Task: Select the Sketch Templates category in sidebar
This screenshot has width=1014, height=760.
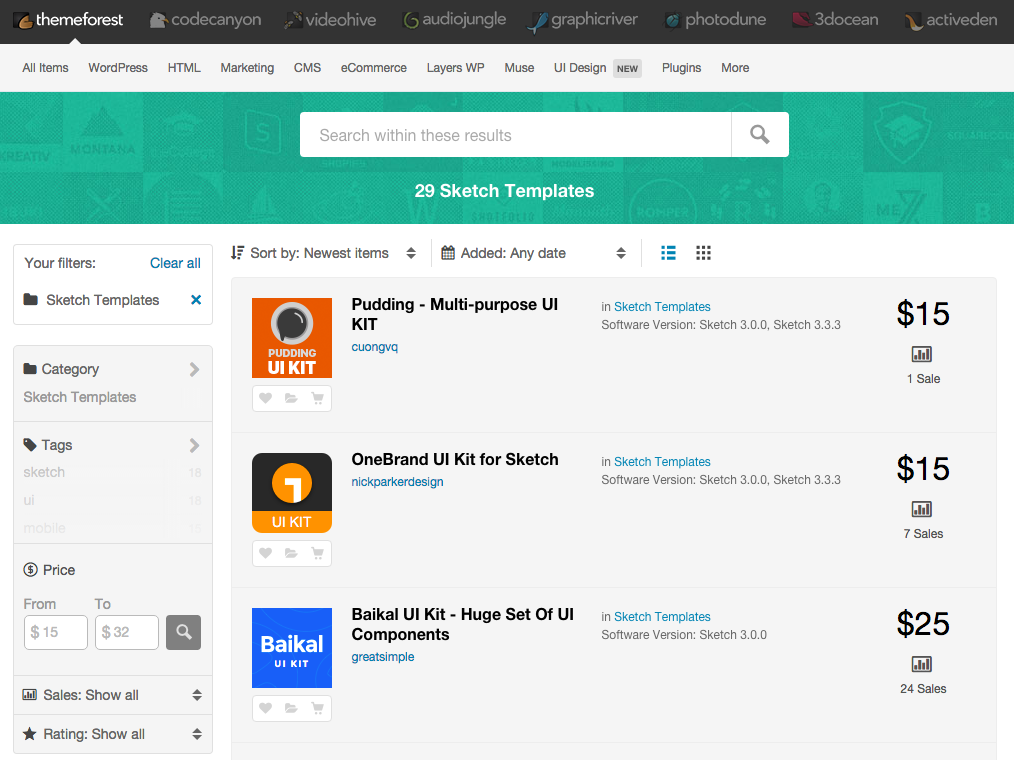Action: click(80, 397)
